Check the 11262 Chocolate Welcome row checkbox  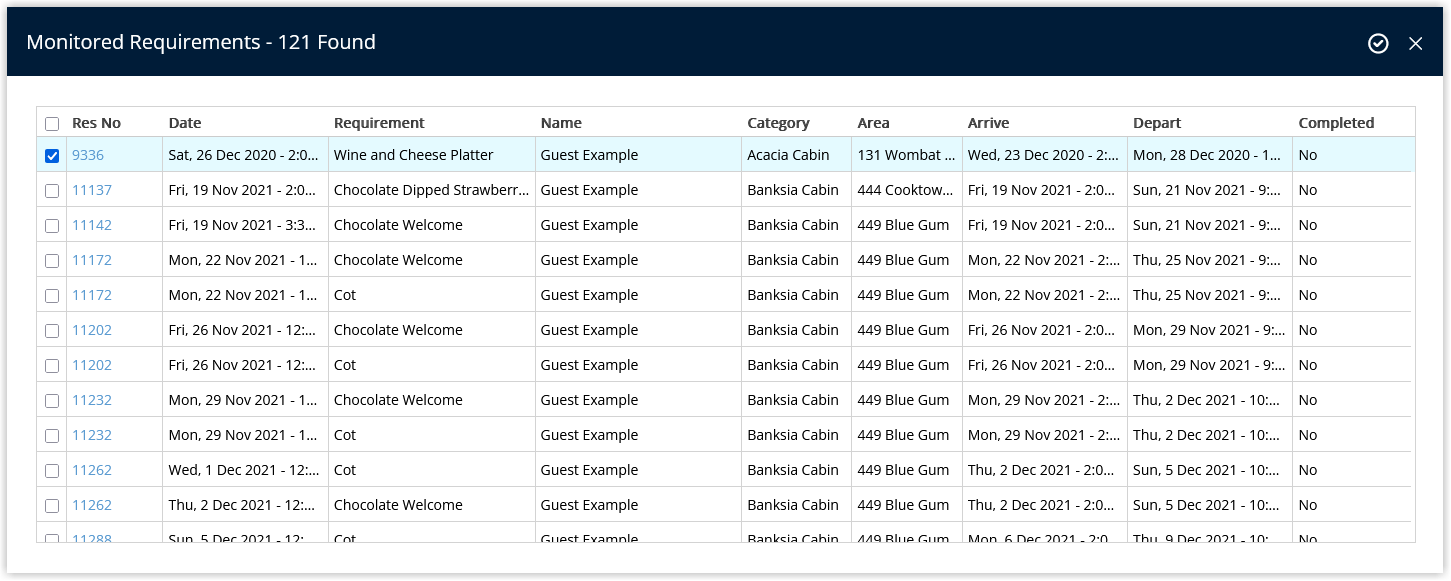[52, 506]
